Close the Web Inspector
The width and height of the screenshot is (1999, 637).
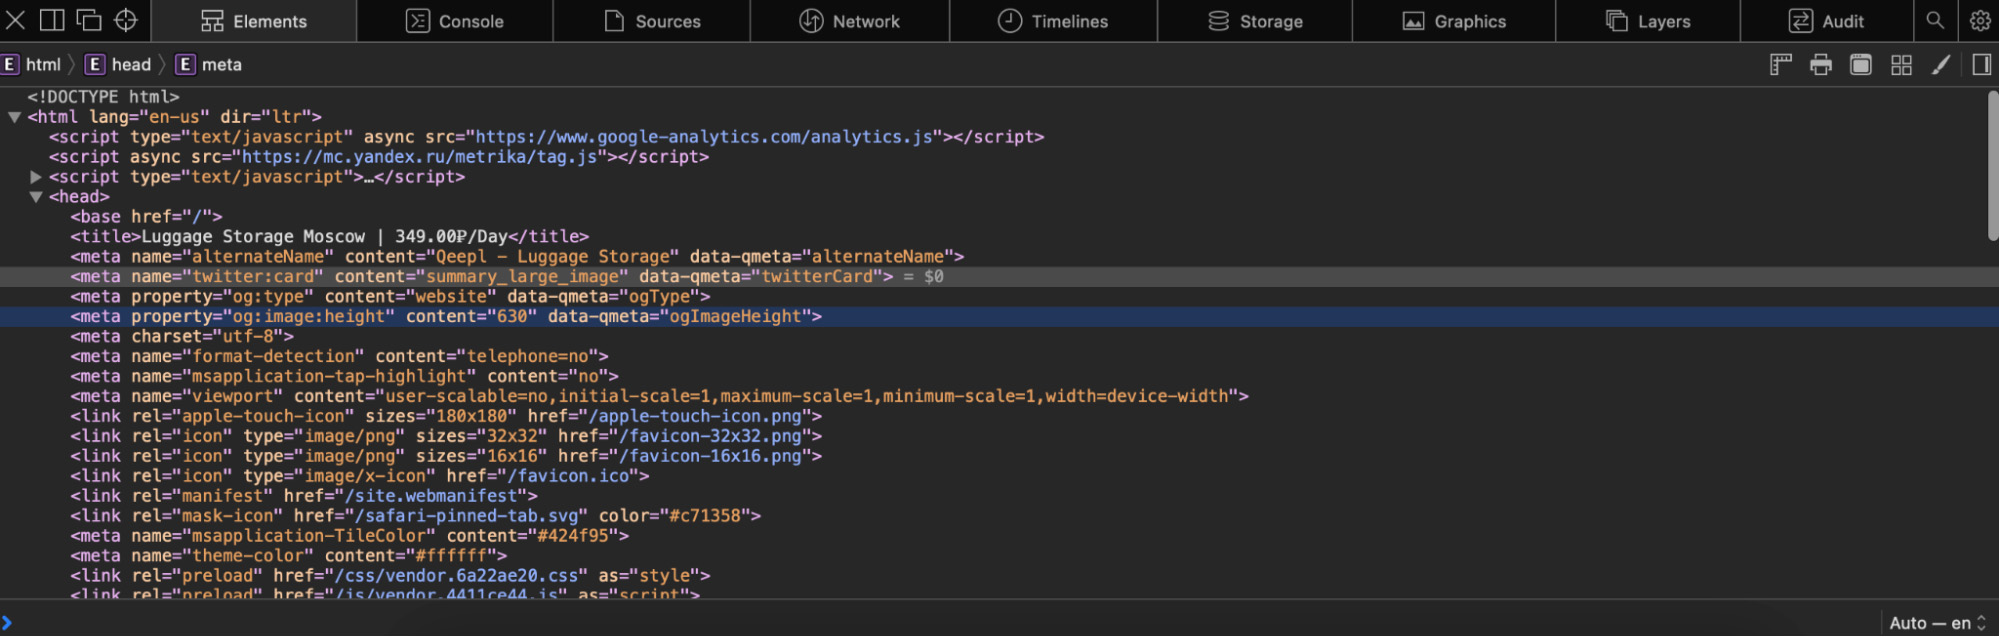pyautogui.click(x=16, y=20)
